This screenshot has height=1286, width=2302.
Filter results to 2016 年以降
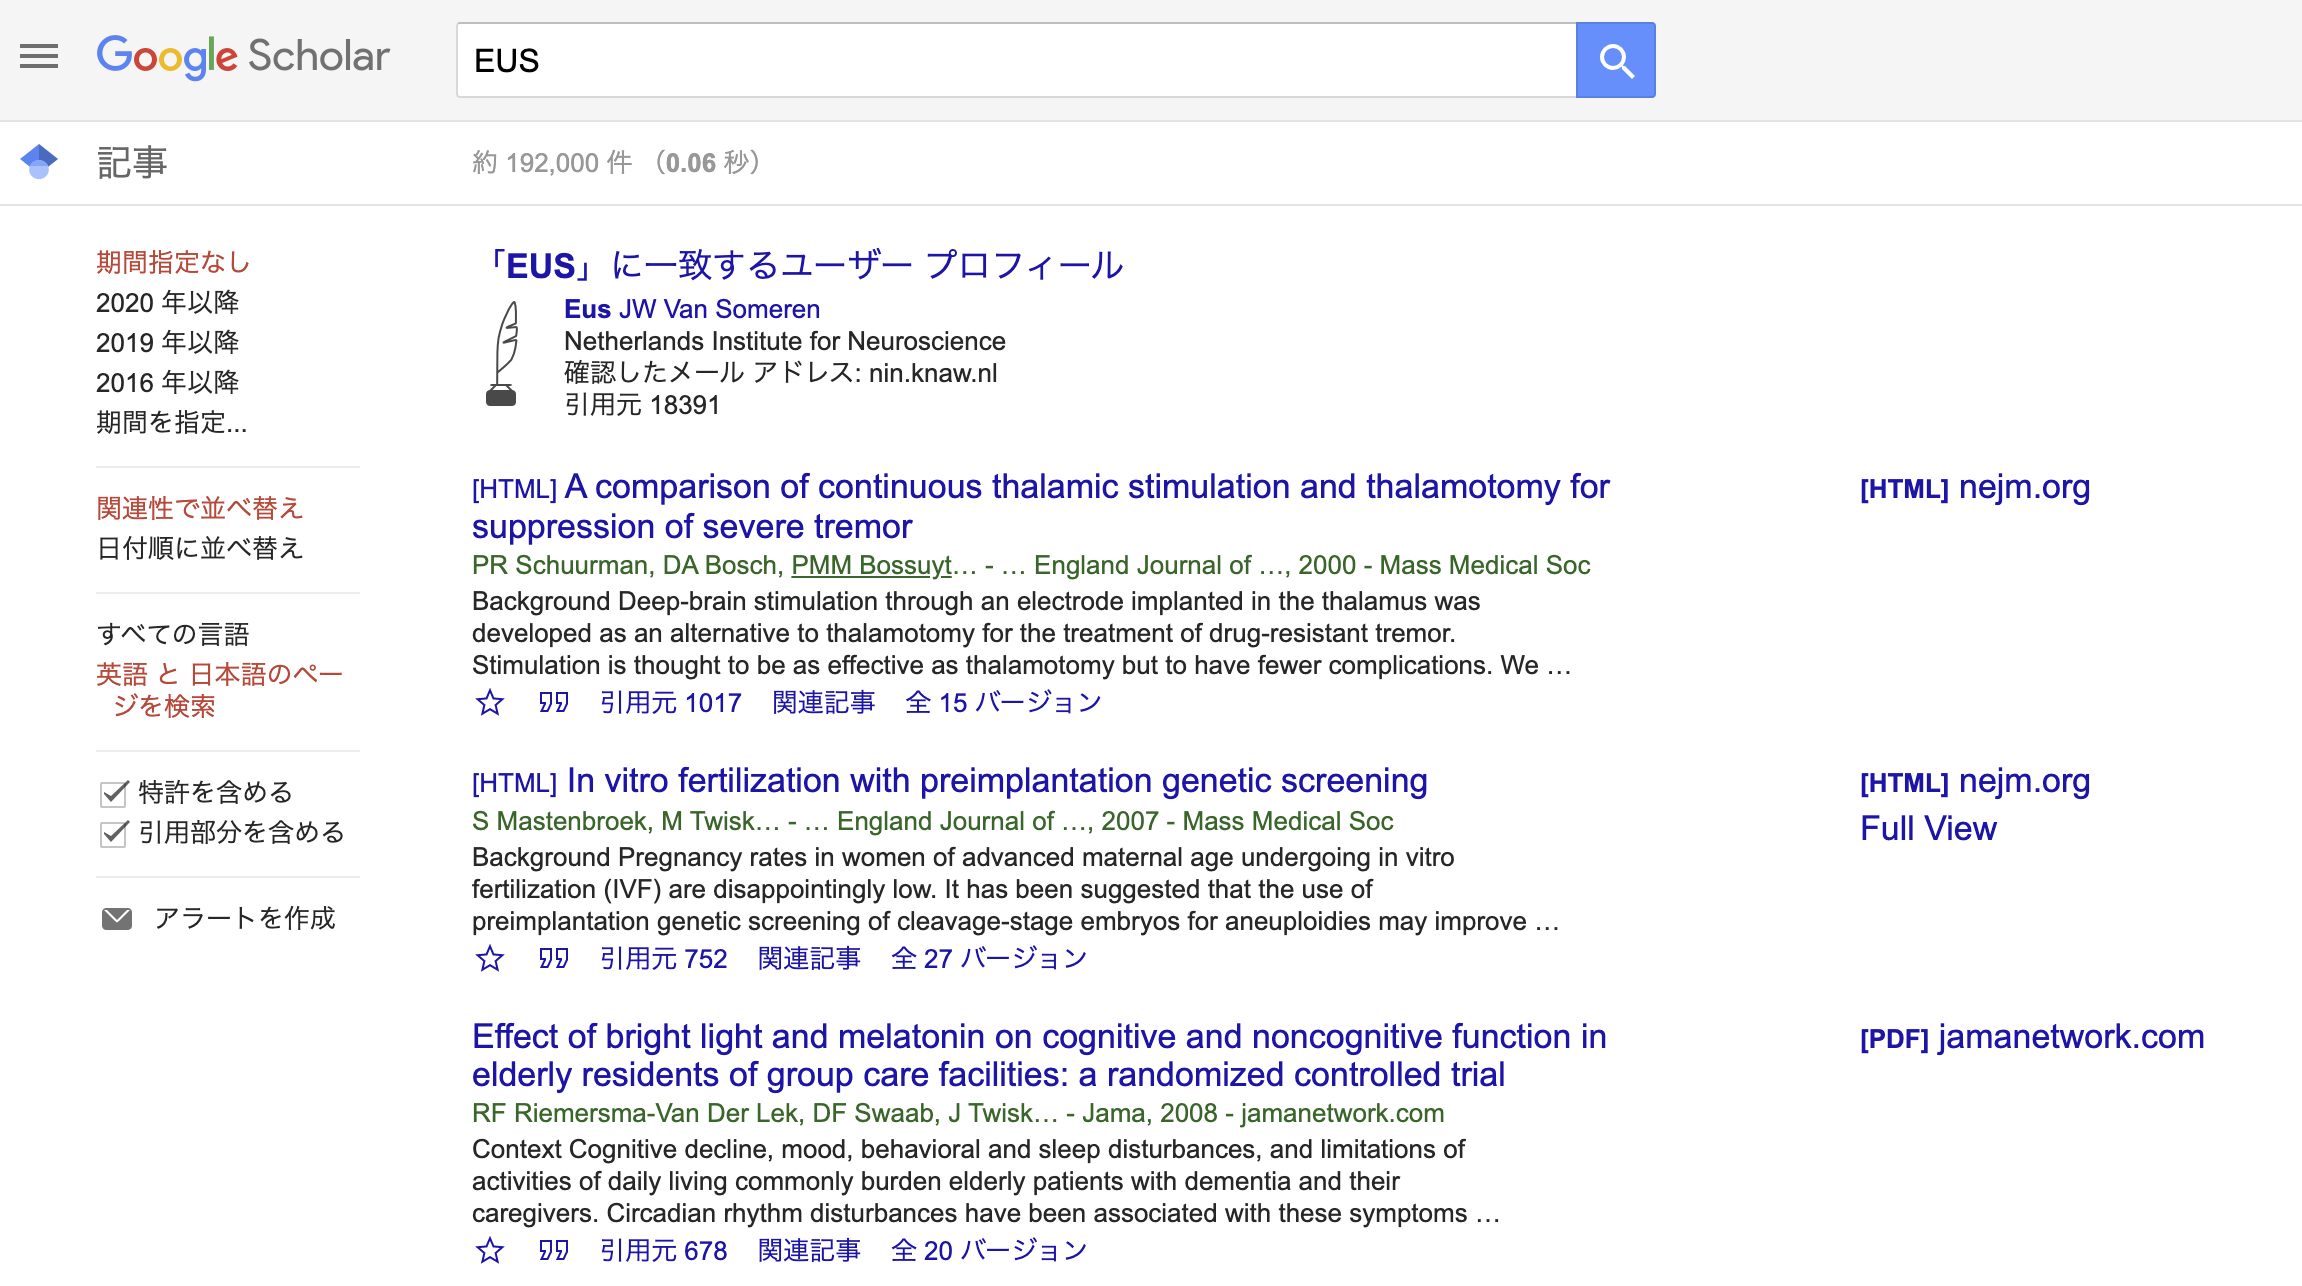[168, 382]
